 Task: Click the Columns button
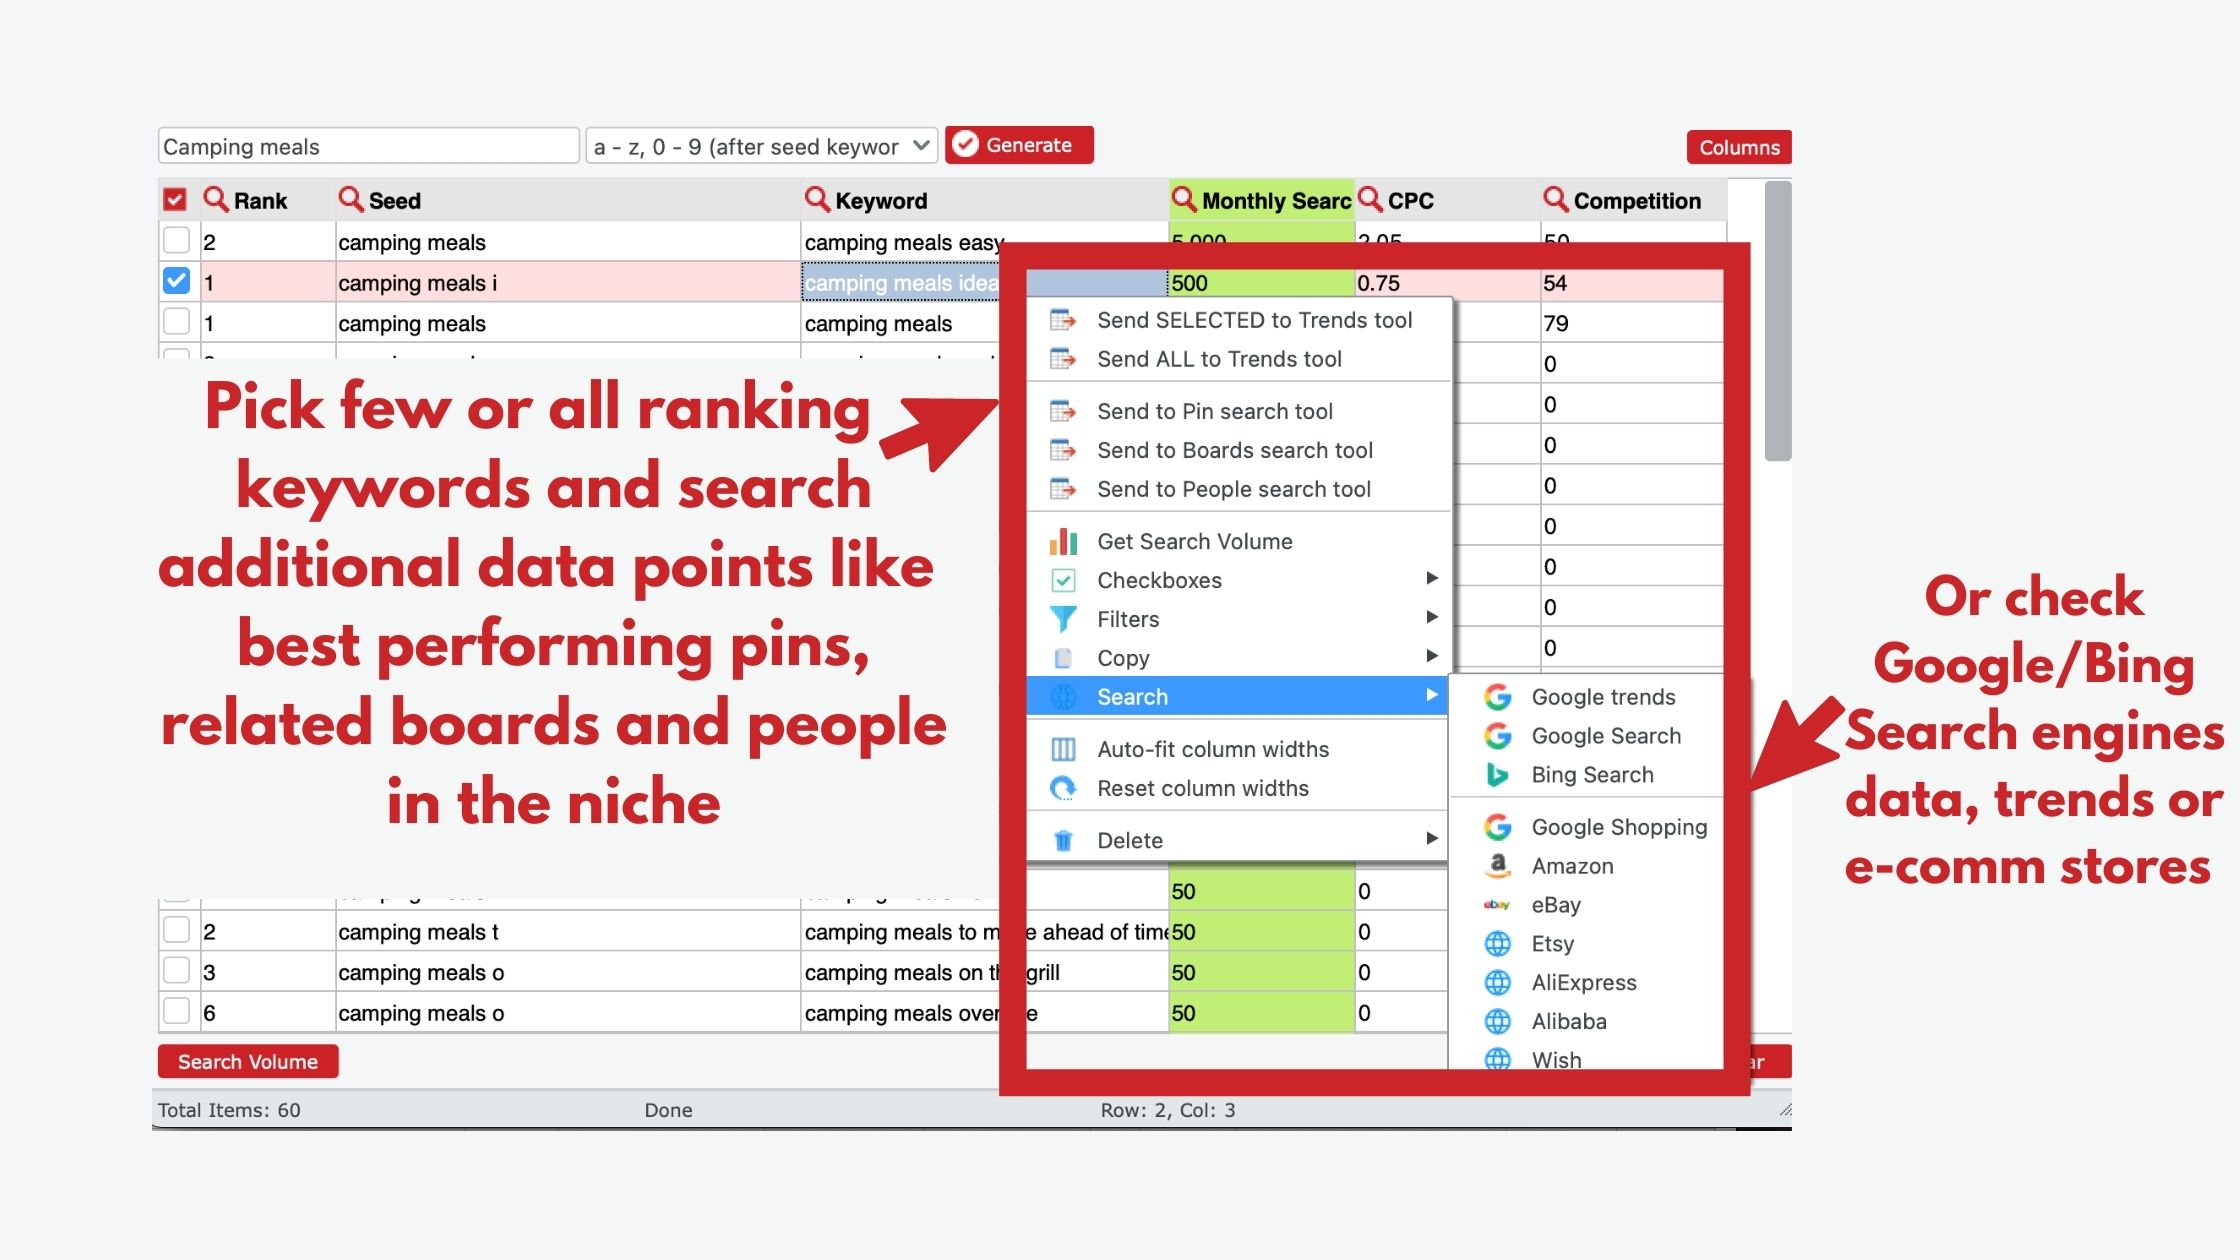[x=1739, y=147]
